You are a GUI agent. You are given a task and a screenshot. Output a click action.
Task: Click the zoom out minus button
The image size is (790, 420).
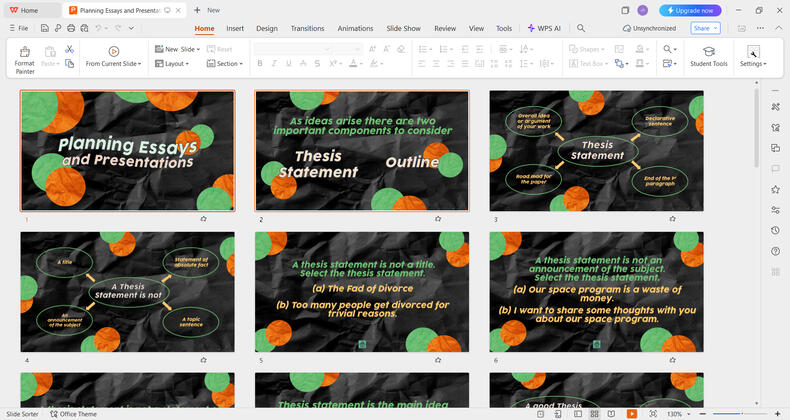pos(703,414)
